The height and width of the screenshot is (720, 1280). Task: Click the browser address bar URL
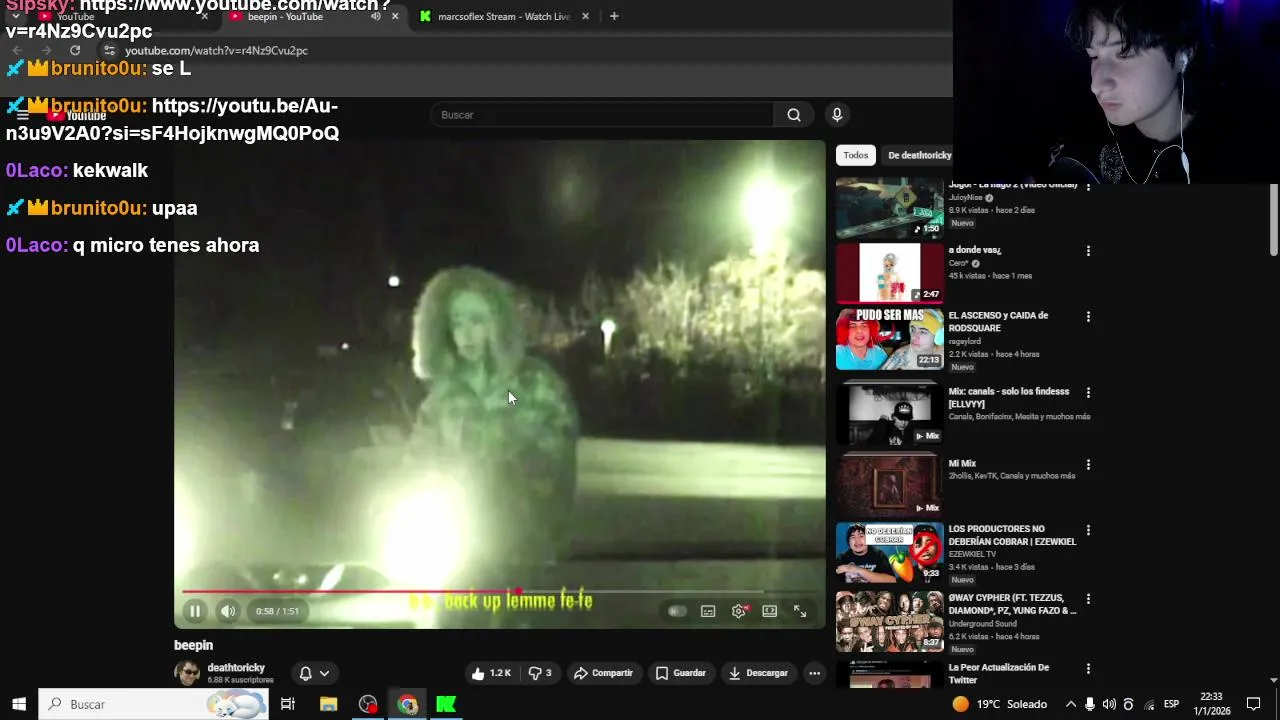coord(216,50)
